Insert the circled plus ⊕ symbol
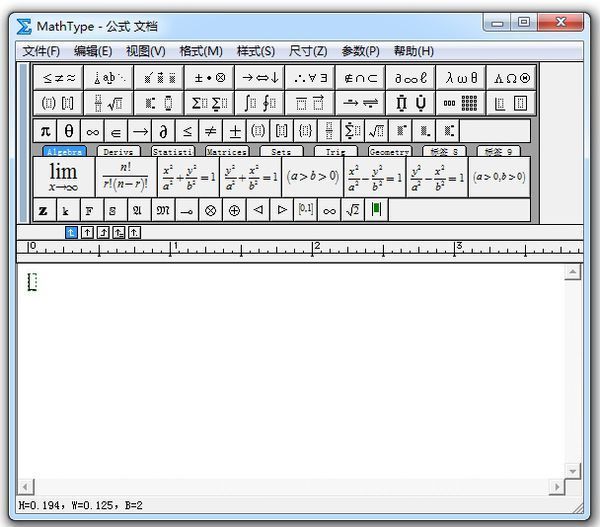Viewport: 600px width, 527px height. tap(234, 210)
